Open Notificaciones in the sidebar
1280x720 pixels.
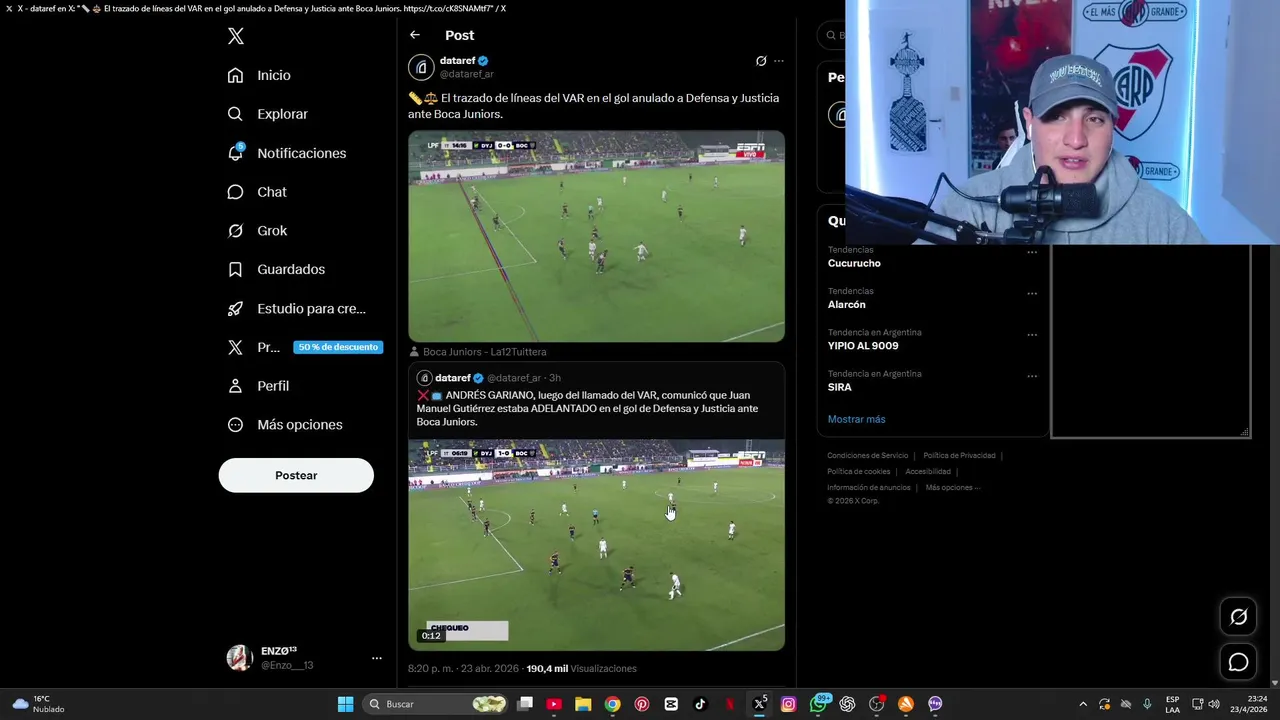pyautogui.click(x=286, y=153)
